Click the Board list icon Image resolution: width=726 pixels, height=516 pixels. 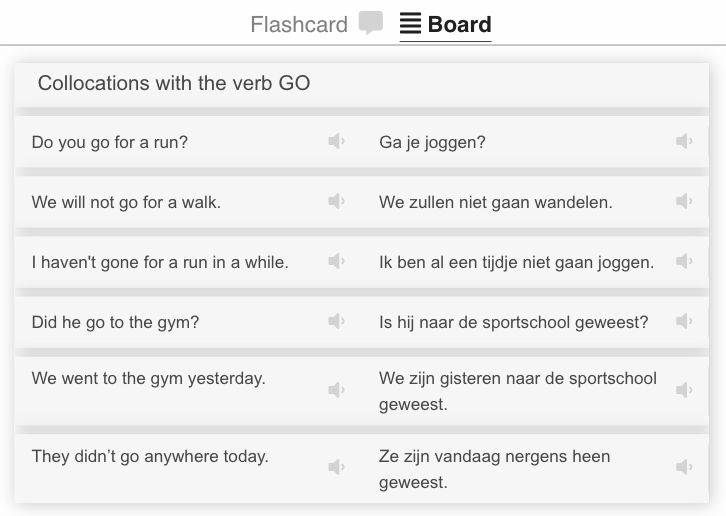click(x=410, y=24)
